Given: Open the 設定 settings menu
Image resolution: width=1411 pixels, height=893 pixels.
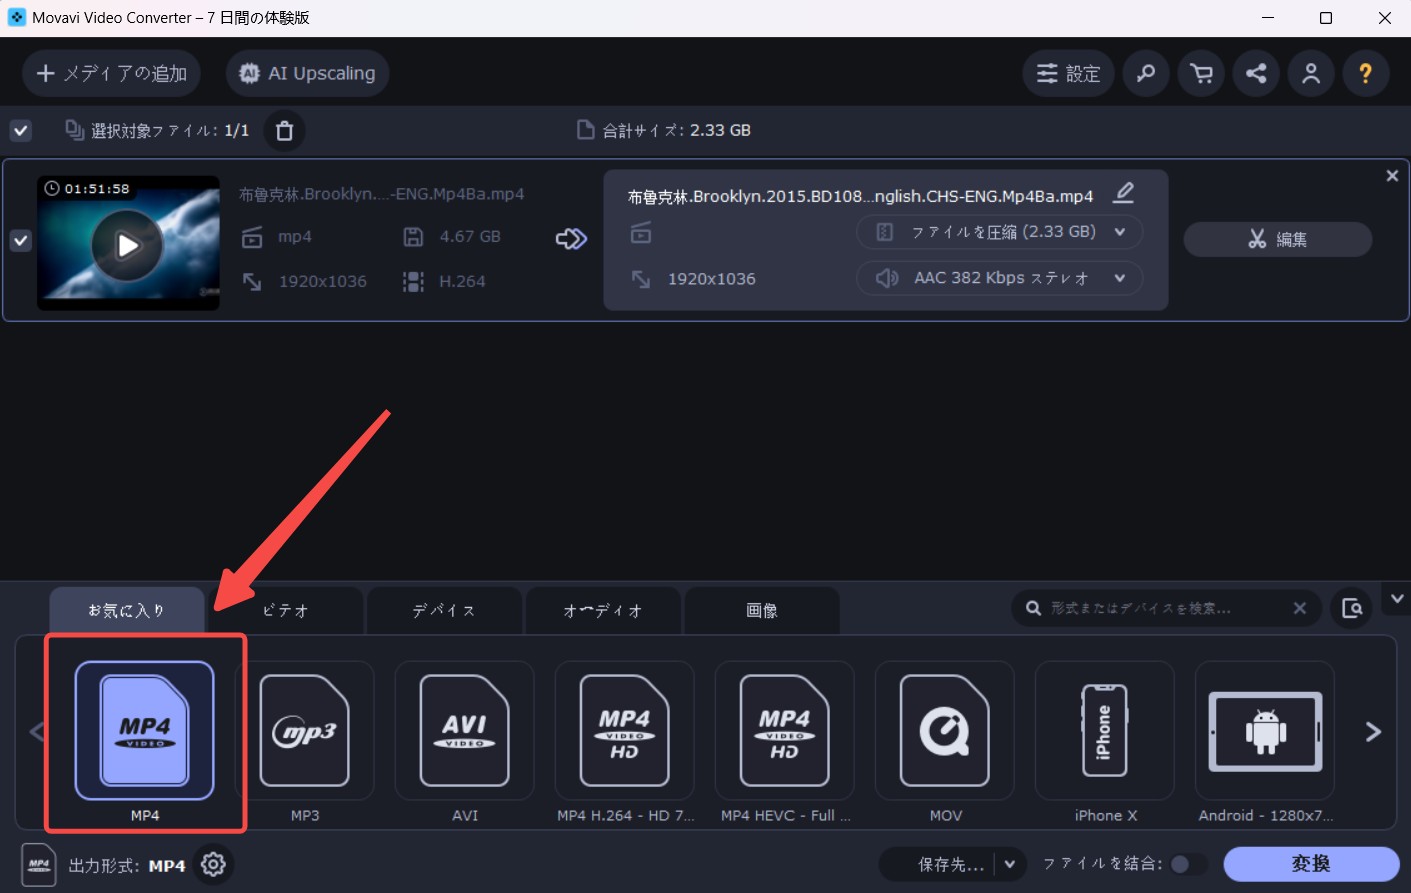Looking at the screenshot, I should [1068, 73].
